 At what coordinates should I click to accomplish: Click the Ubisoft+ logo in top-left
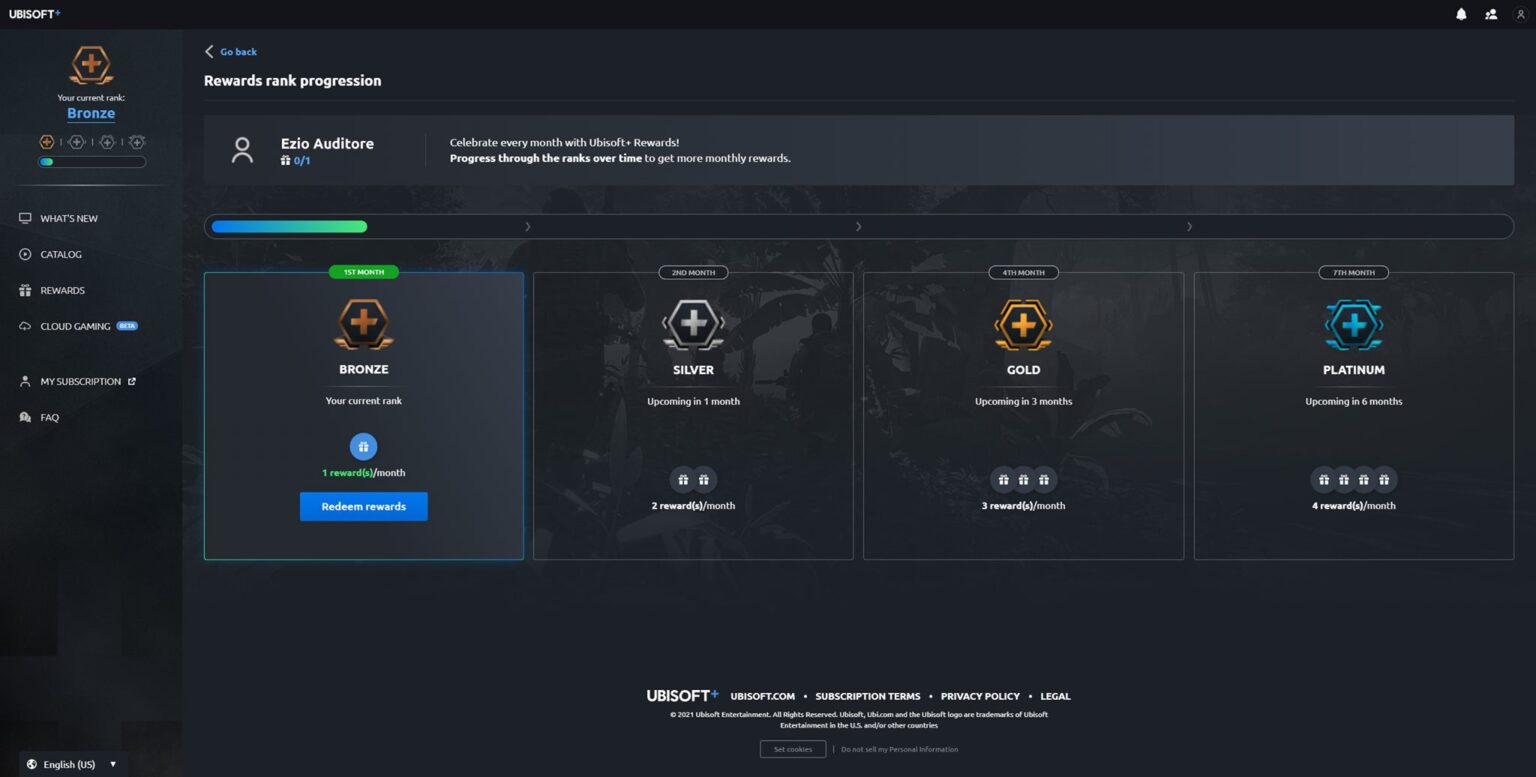[35, 14]
